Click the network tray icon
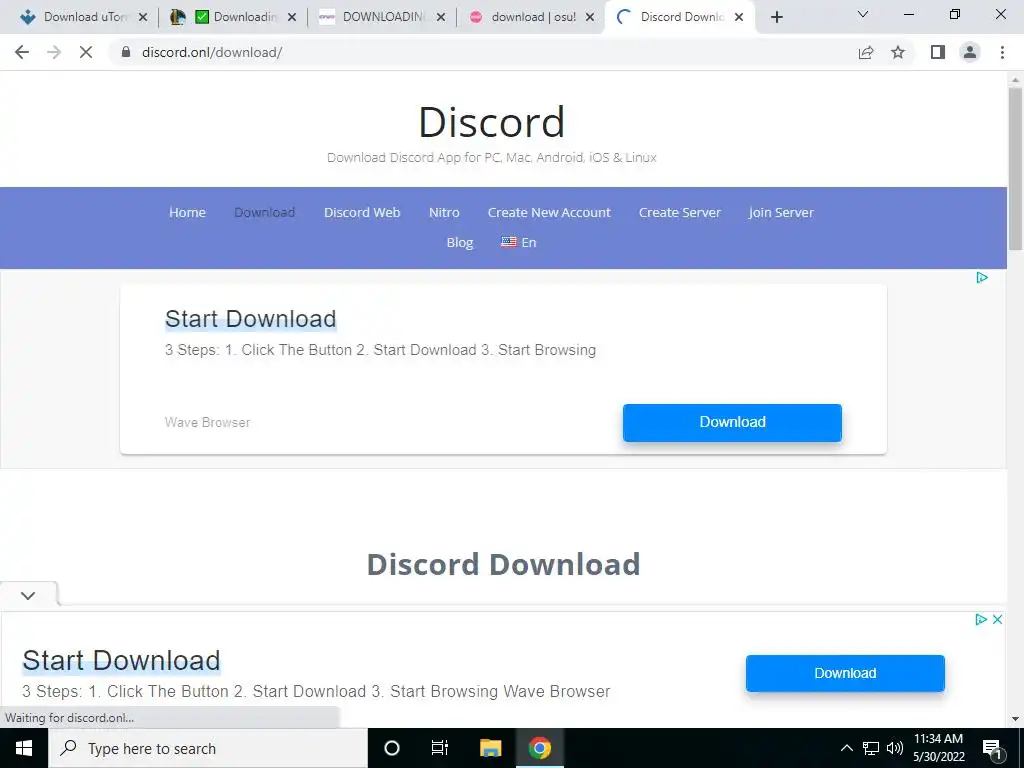 pyautogui.click(x=871, y=748)
